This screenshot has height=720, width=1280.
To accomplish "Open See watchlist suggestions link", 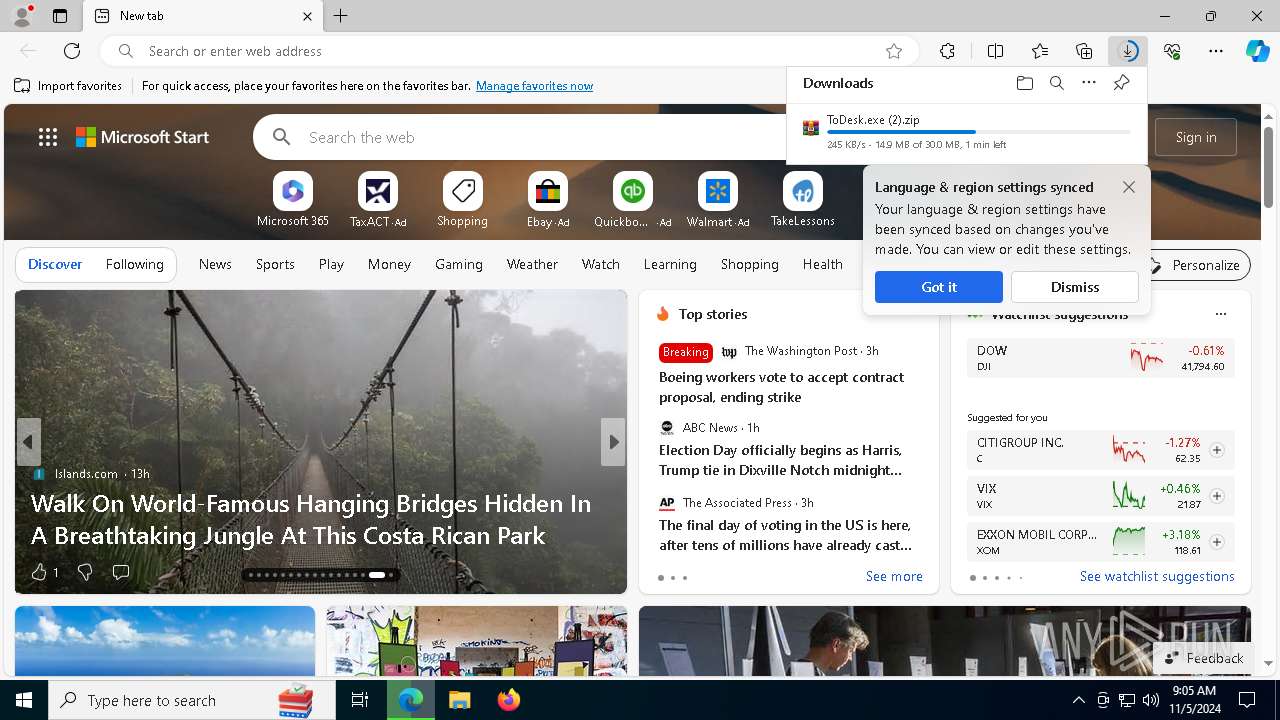I will coord(1157,576).
